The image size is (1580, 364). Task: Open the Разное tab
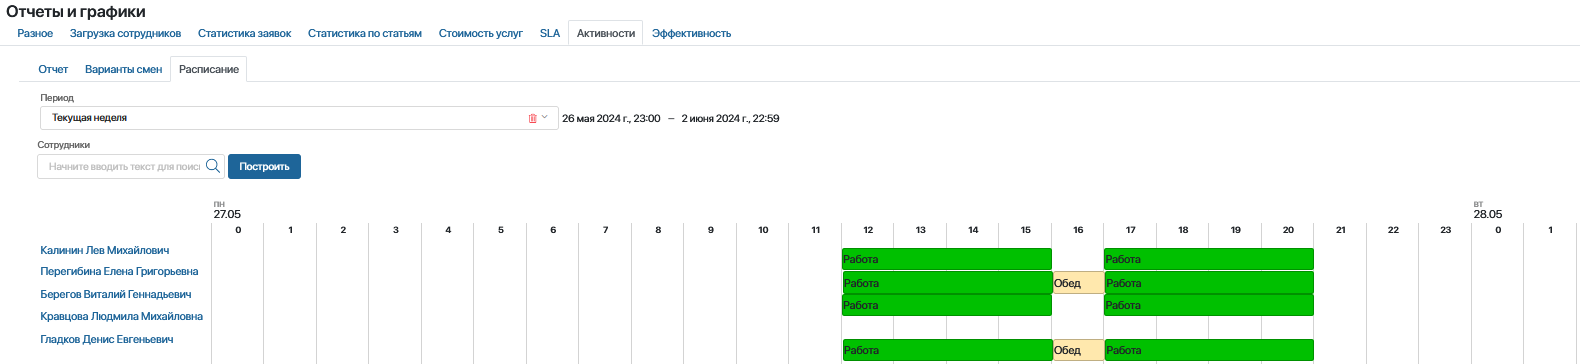pos(35,33)
